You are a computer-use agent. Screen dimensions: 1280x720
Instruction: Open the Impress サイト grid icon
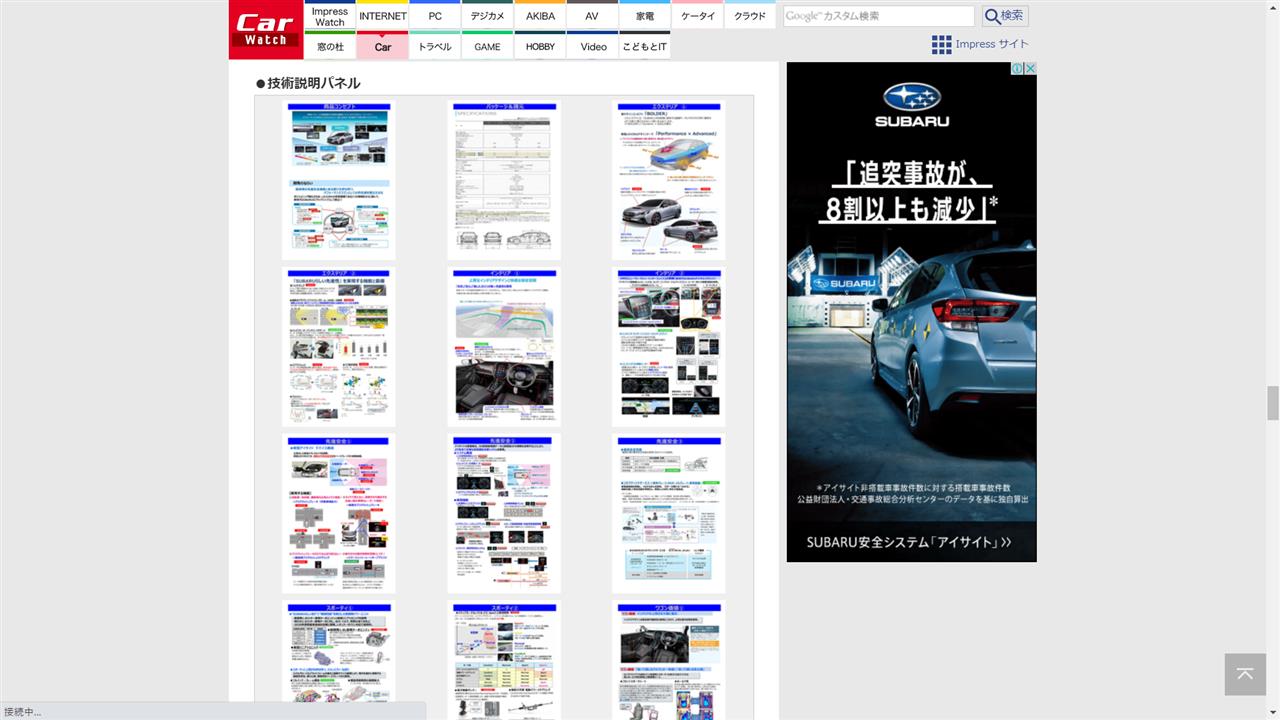click(x=941, y=44)
